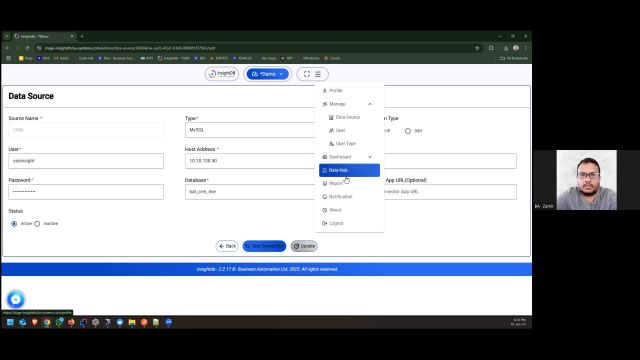Viewport: 640px width, 360px height.
Task: Collapse the Manage menu section
Action: click(349, 104)
